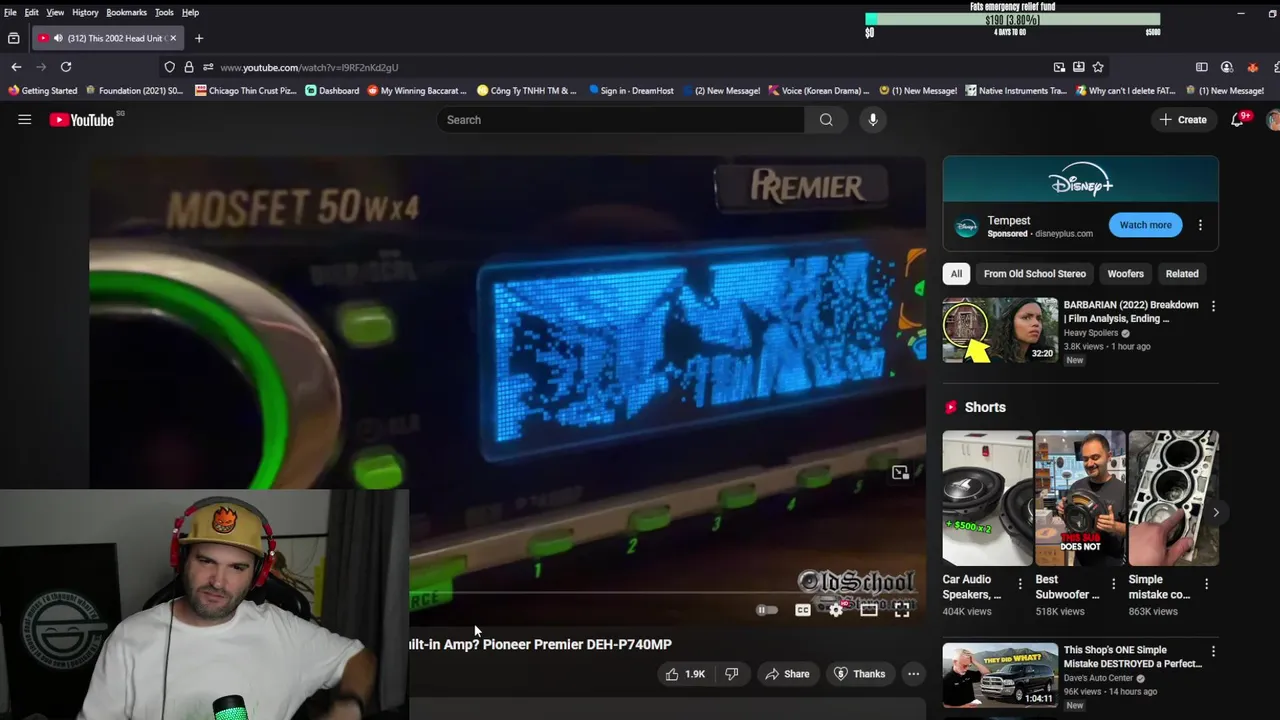The width and height of the screenshot is (1280, 720).
Task: Open Car Audio Speakers short thumbnail
Action: point(987,498)
